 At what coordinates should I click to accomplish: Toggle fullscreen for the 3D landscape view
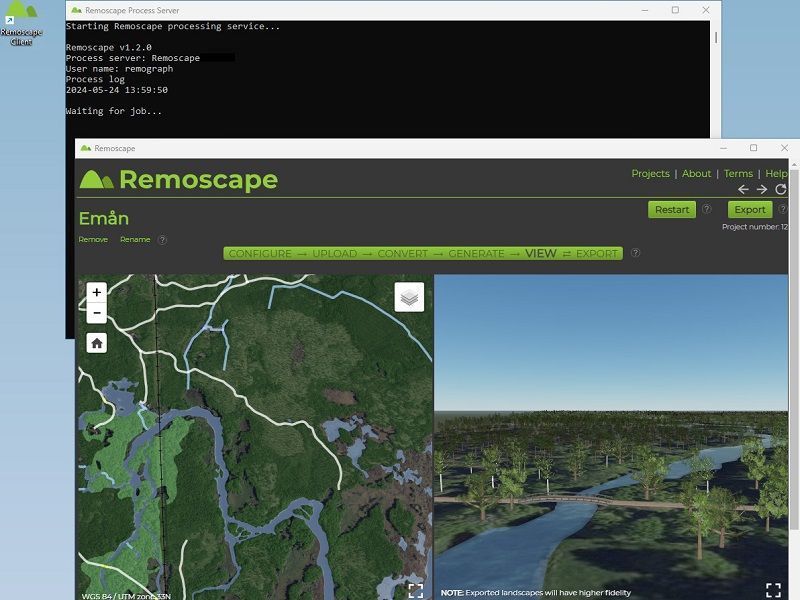click(773, 590)
